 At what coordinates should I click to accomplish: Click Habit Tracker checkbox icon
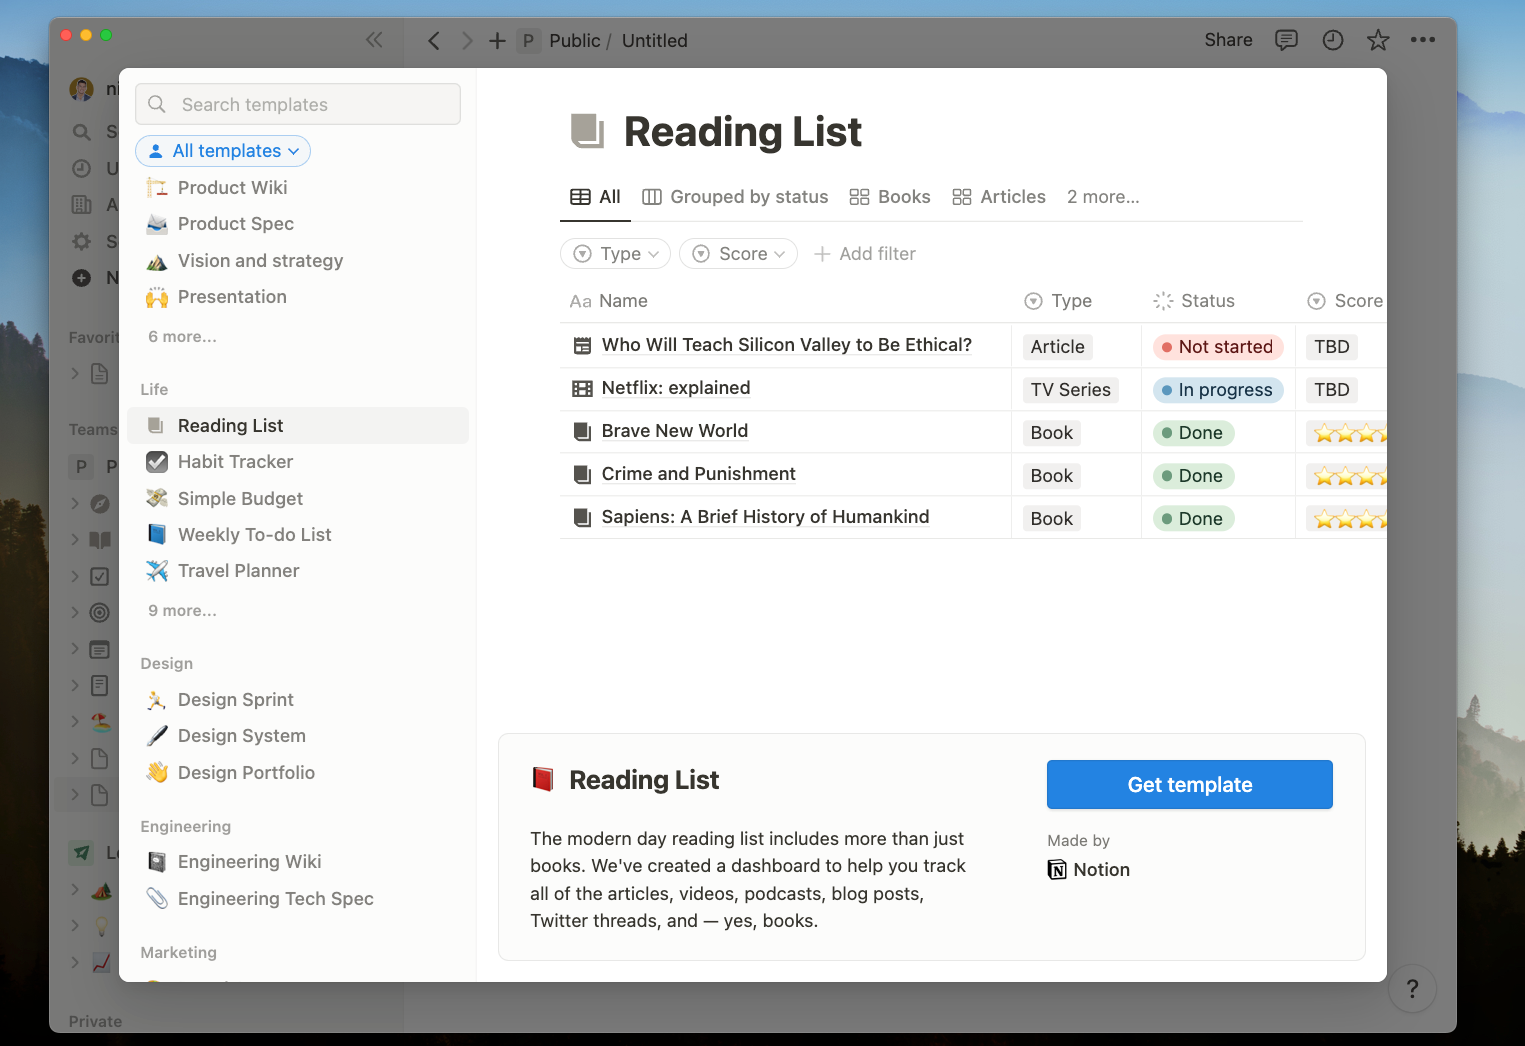click(157, 462)
